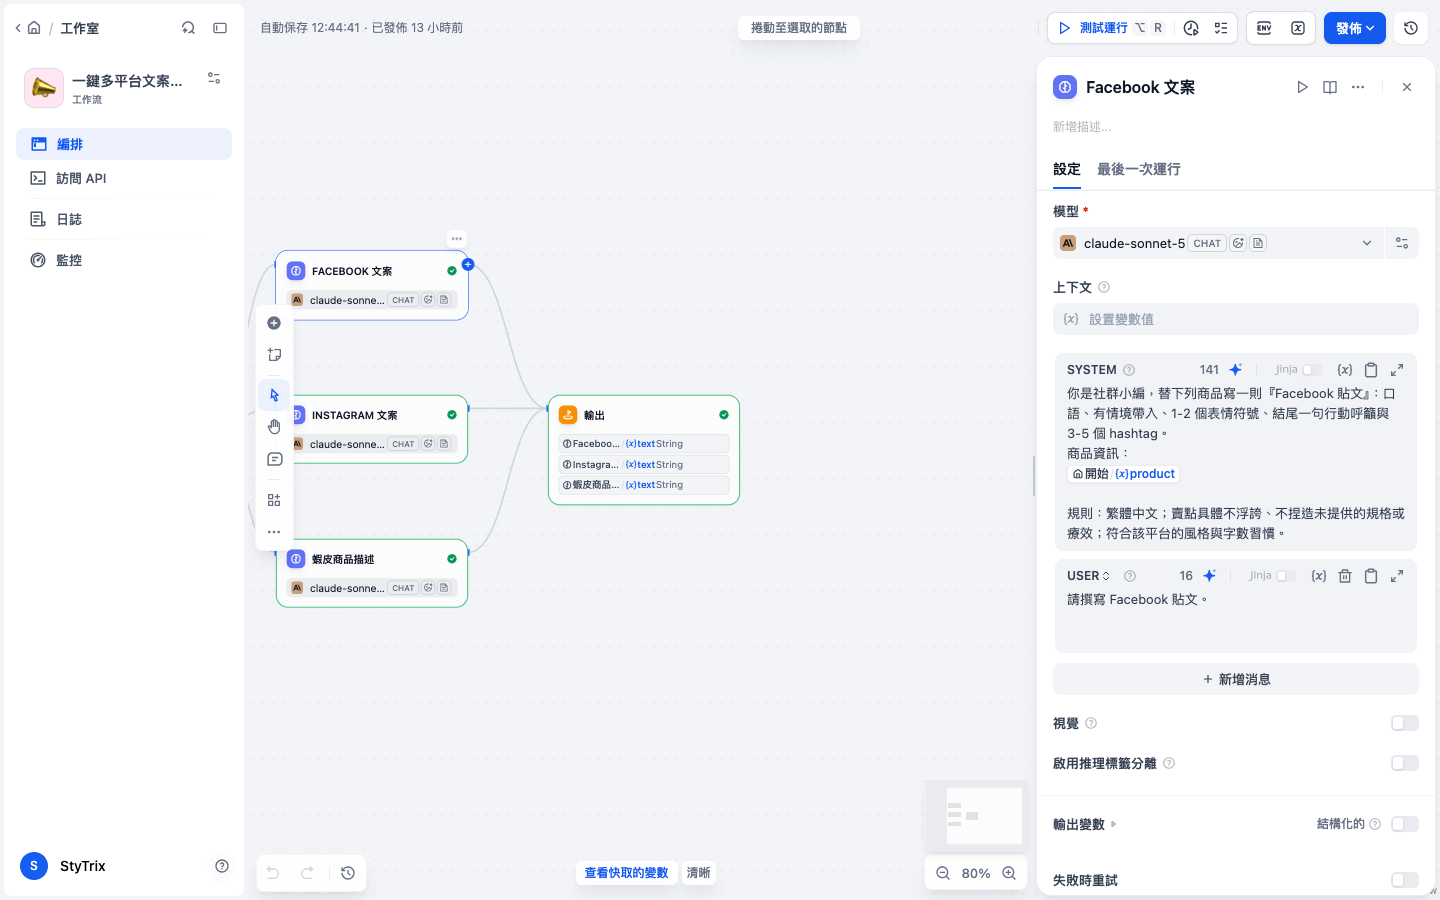Open the run history icon in top bar

coord(1191,28)
